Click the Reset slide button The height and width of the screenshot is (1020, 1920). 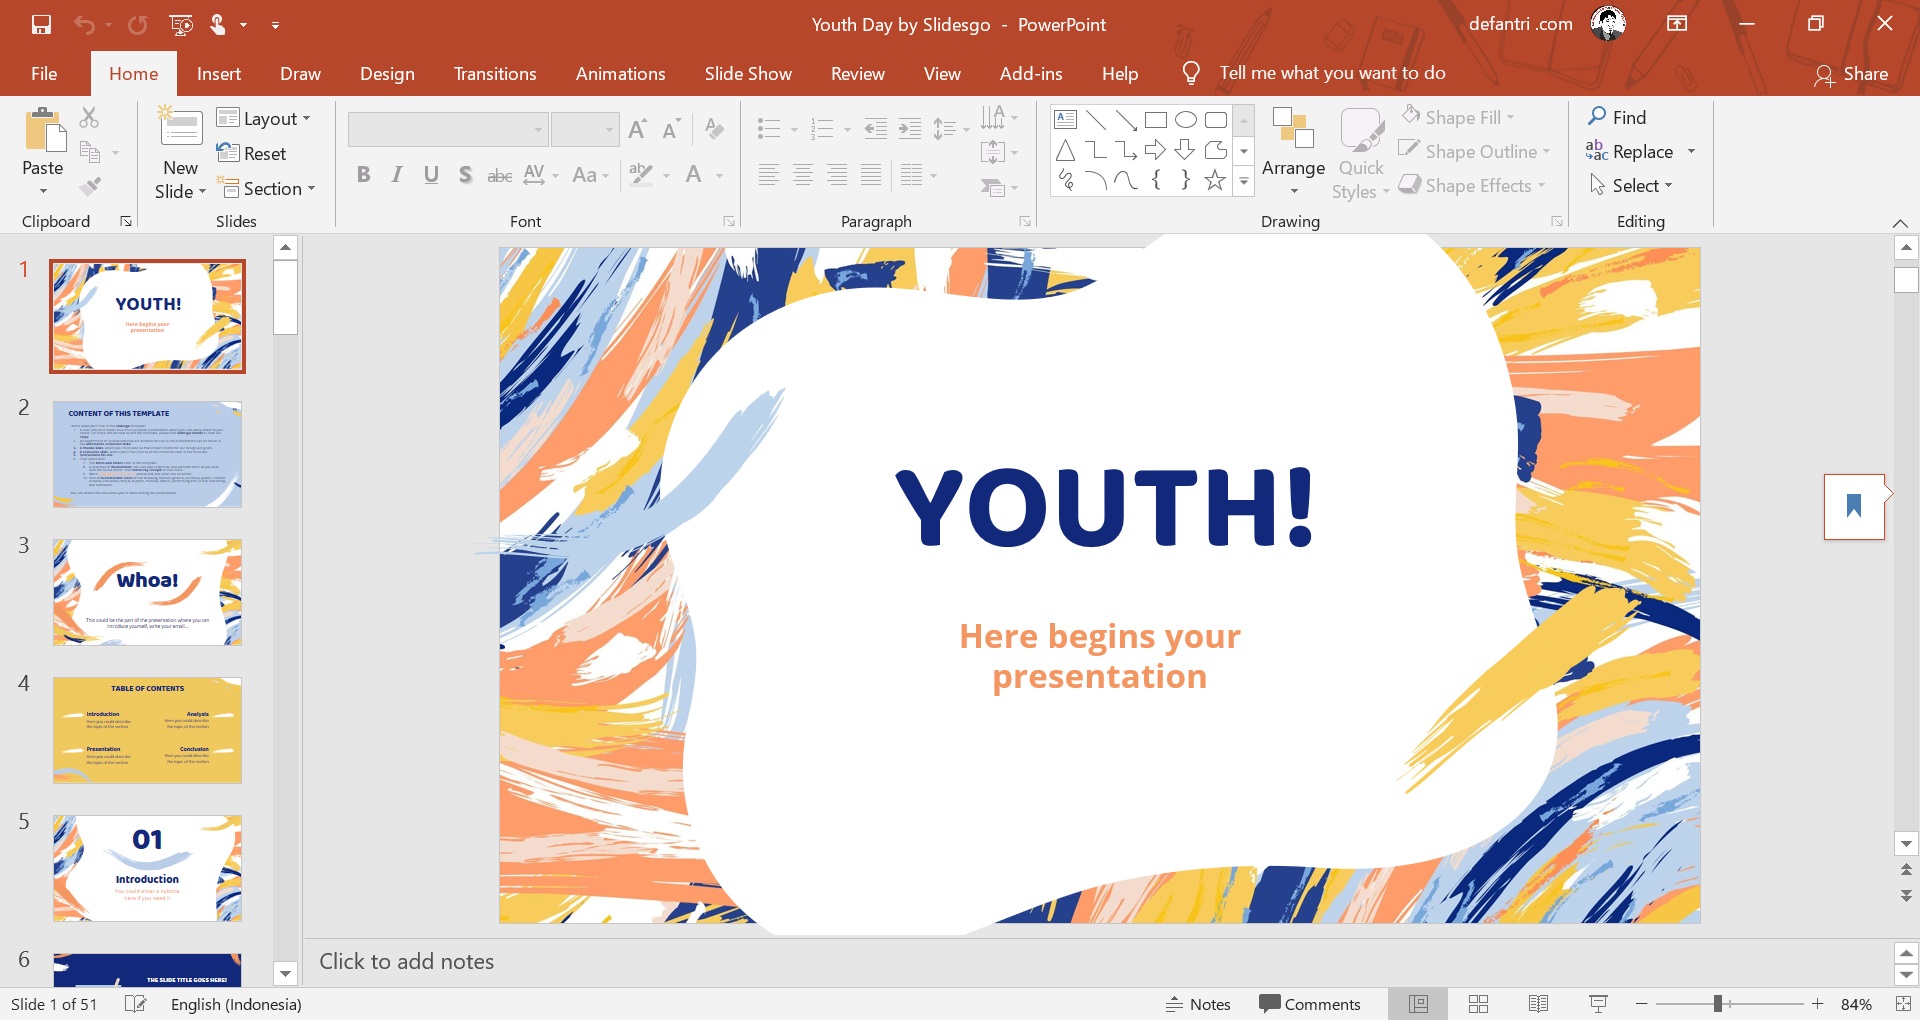[252, 153]
